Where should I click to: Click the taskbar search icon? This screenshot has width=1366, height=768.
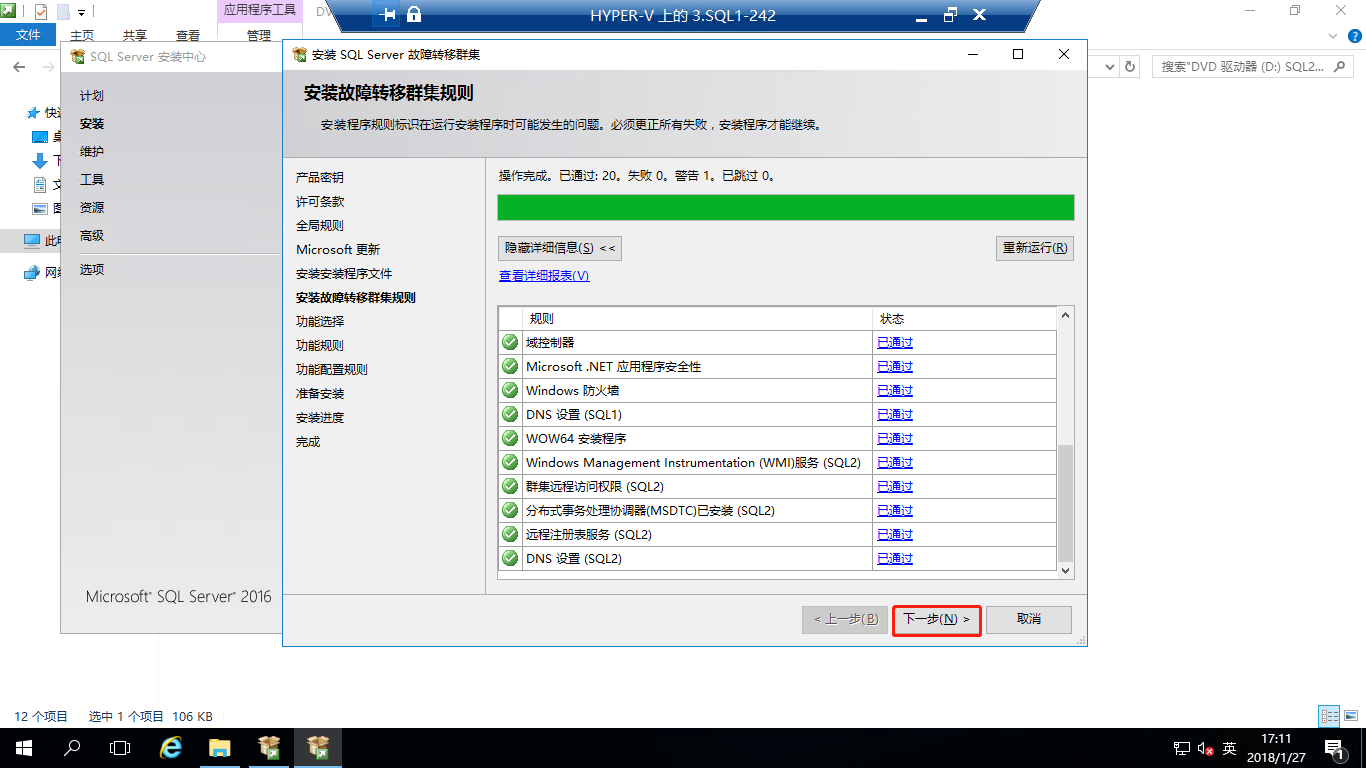[72, 748]
